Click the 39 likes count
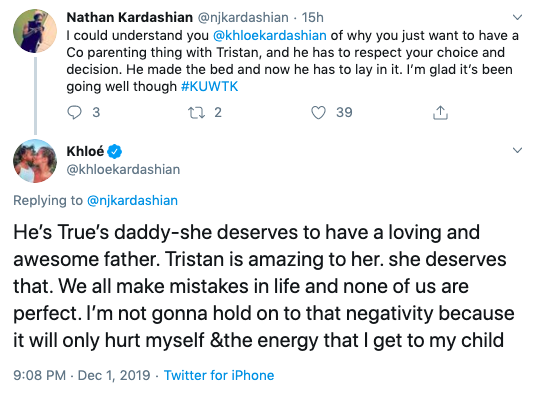 tap(344, 112)
